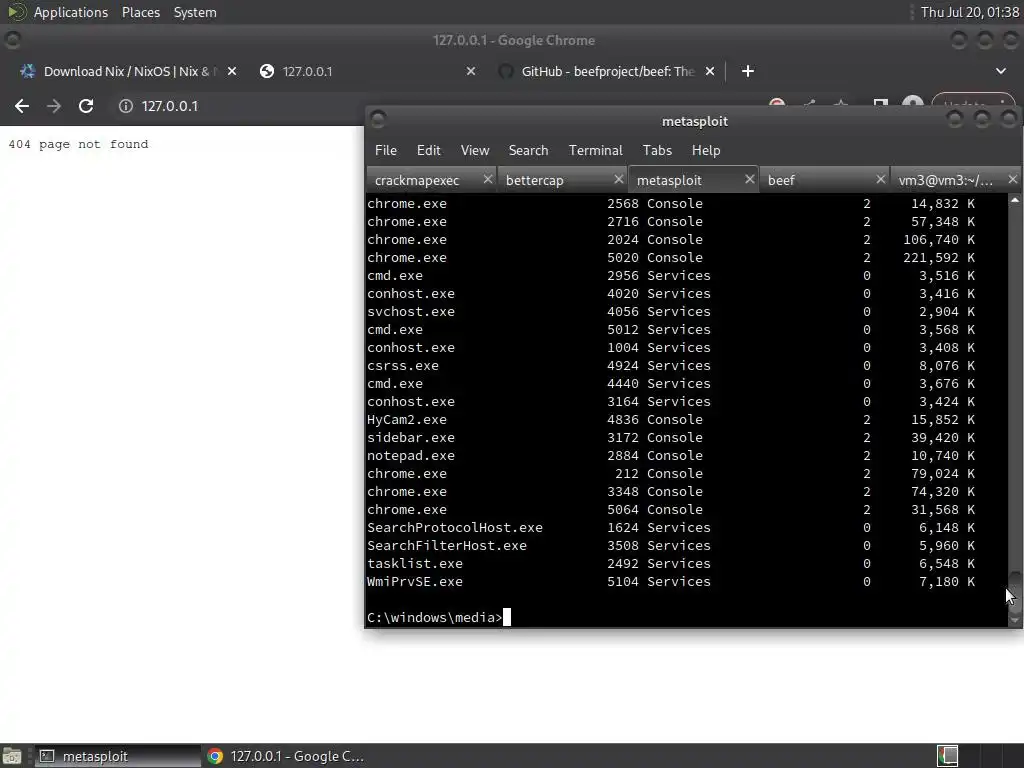Viewport: 1024px width, 768px height.
Task: Click Chrome's forward navigation arrow
Action: 54,106
